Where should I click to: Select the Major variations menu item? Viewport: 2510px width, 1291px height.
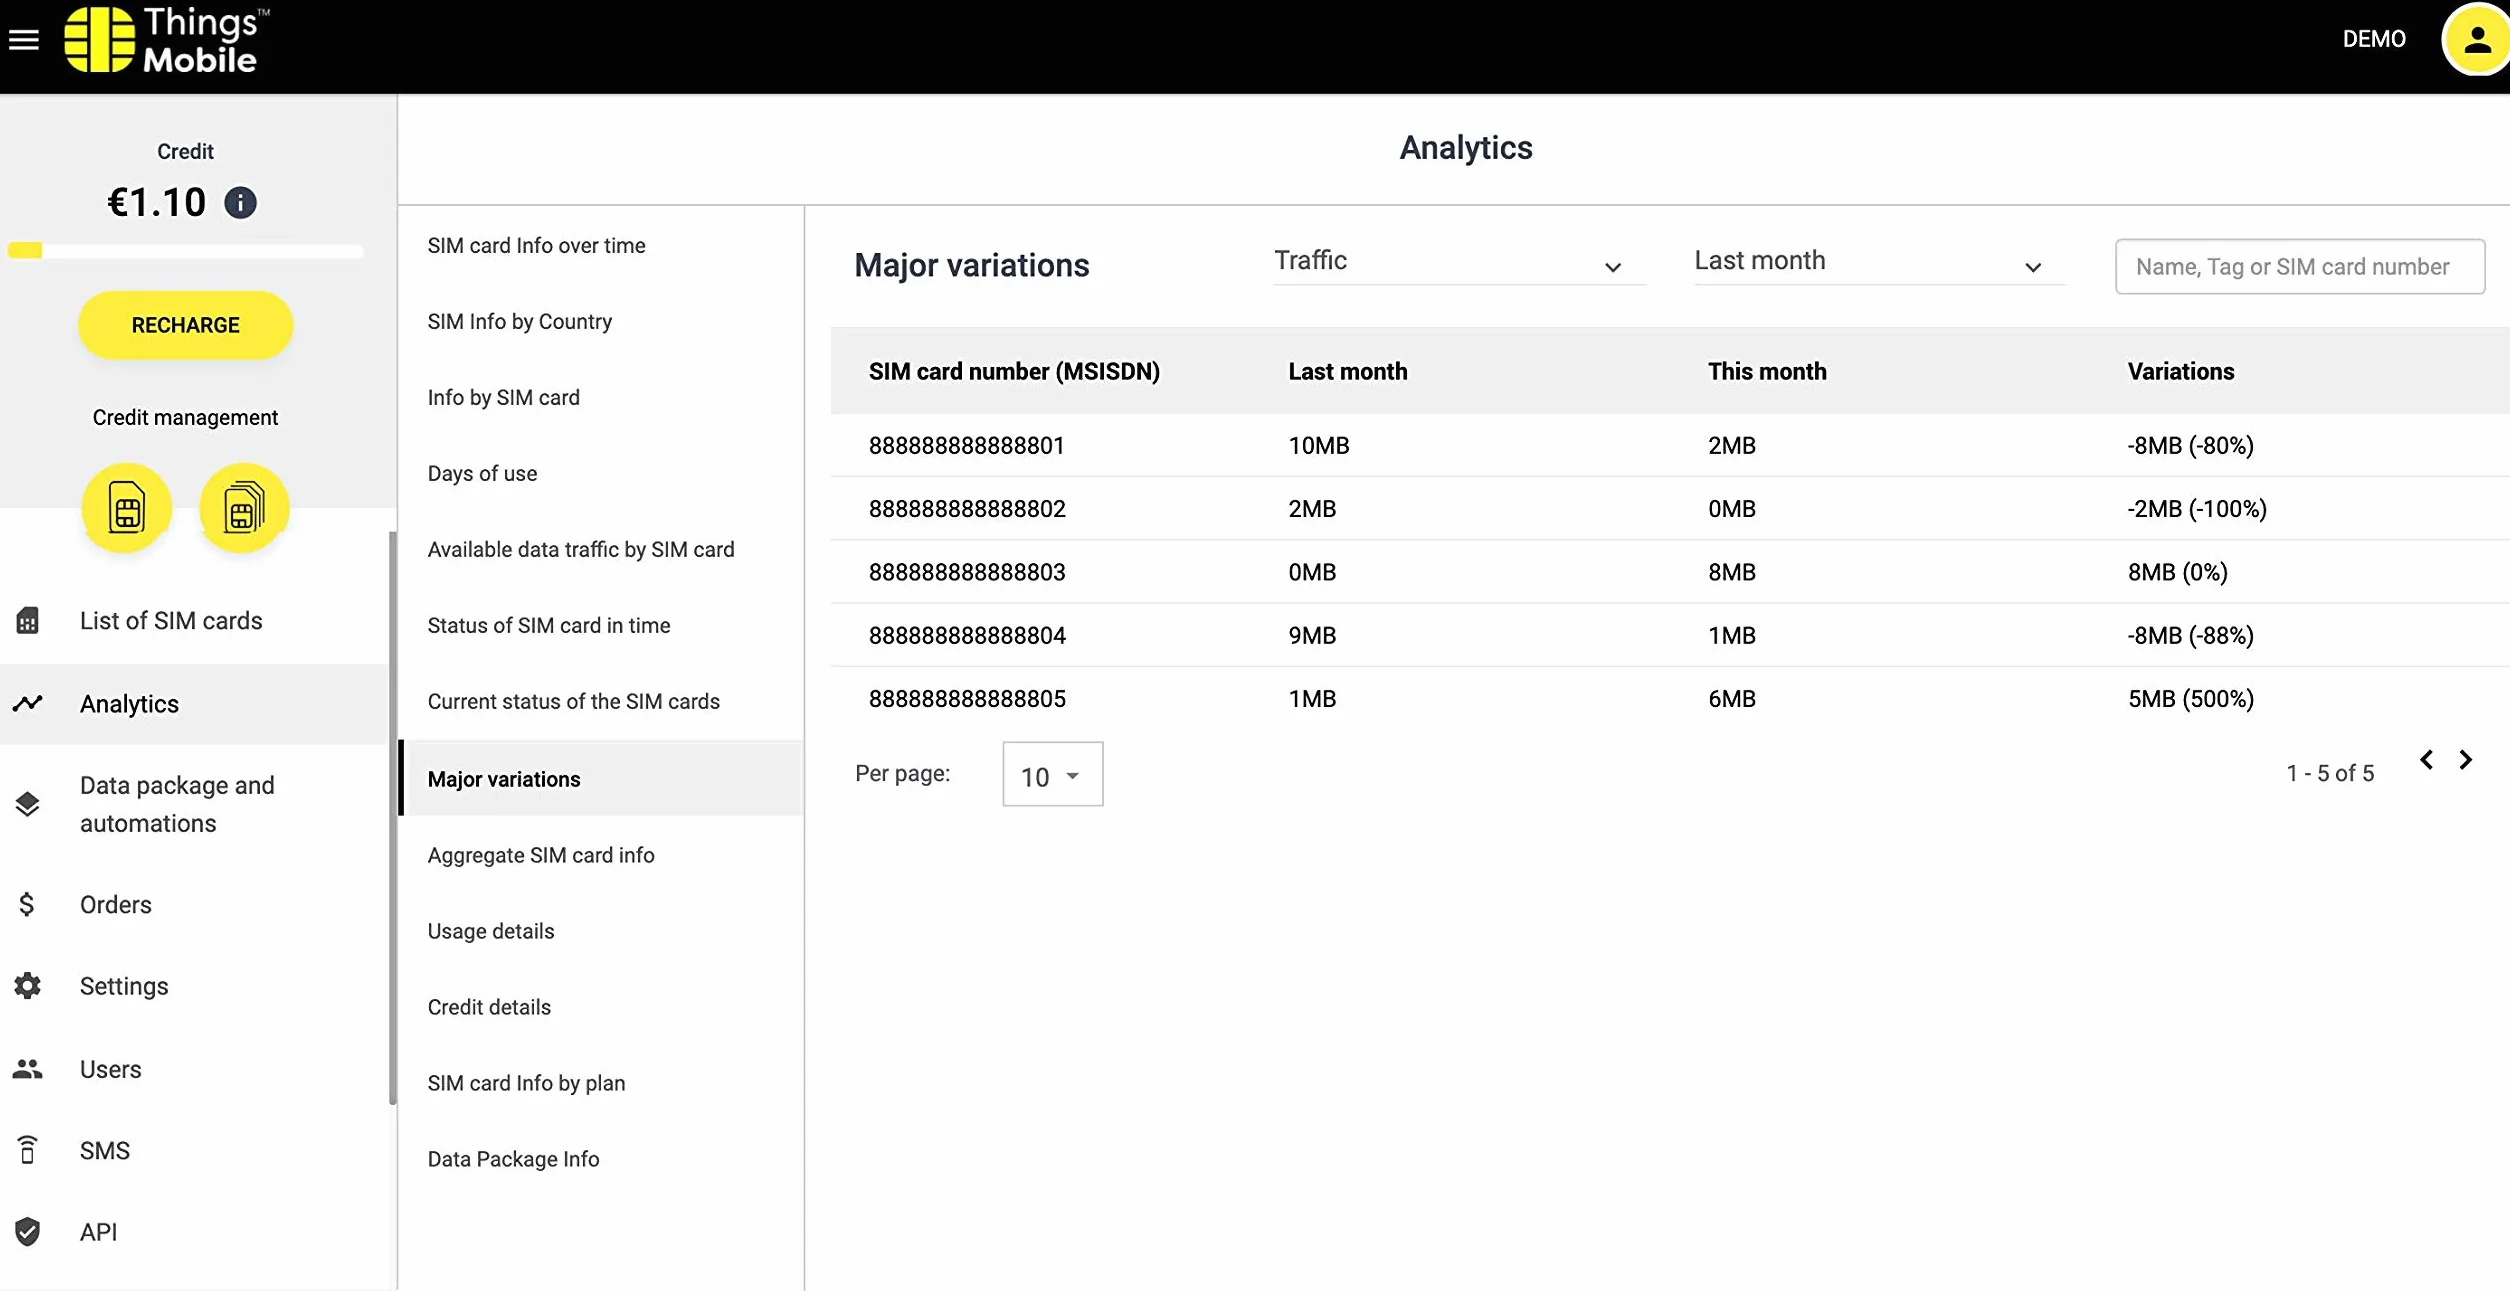tap(601, 779)
